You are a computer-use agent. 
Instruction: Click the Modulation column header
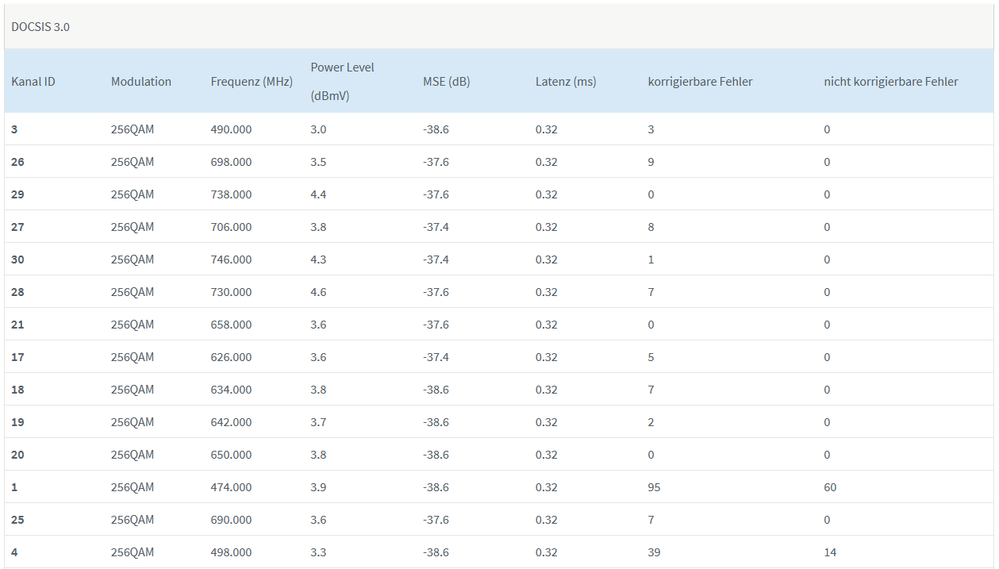[141, 81]
